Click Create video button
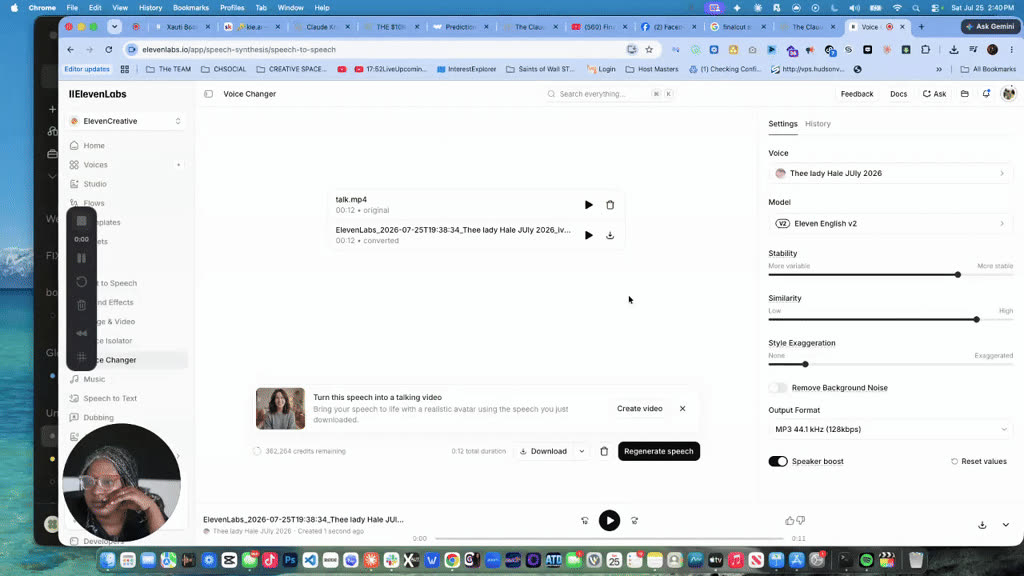The image size is (1024, 576). click(x=639, y=409)
